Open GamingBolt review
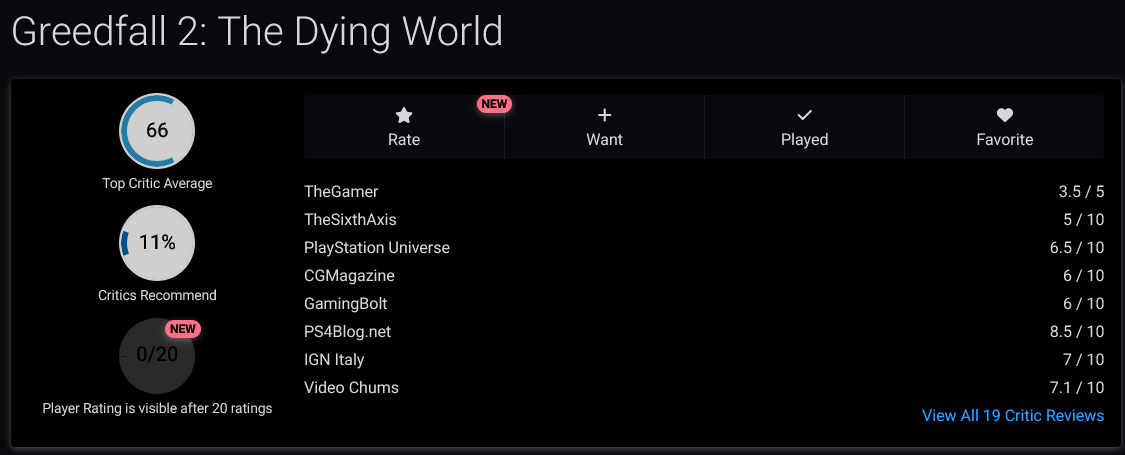The height and width of the screenshot is (455, 1125). (346, 304)
